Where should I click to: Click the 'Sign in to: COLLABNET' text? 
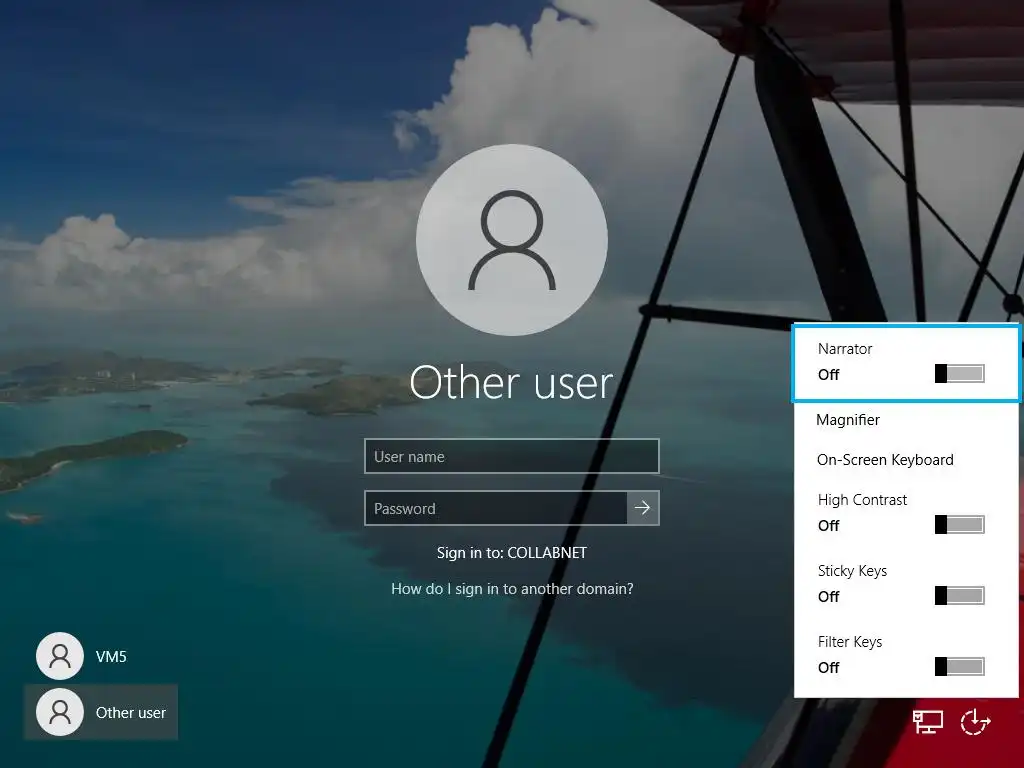(512, 552)
